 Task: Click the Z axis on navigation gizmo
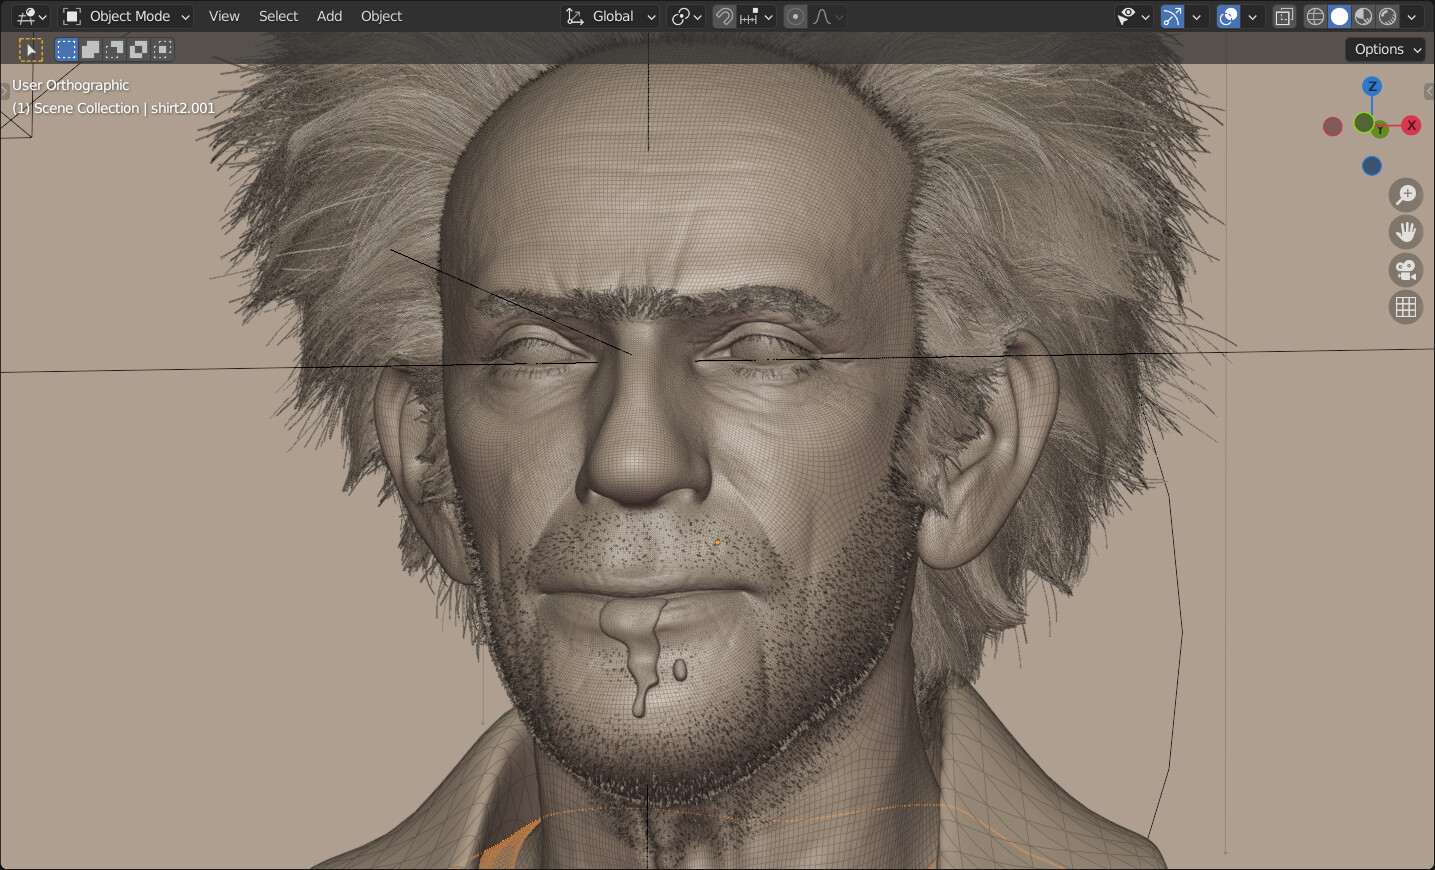point(1372,86)
